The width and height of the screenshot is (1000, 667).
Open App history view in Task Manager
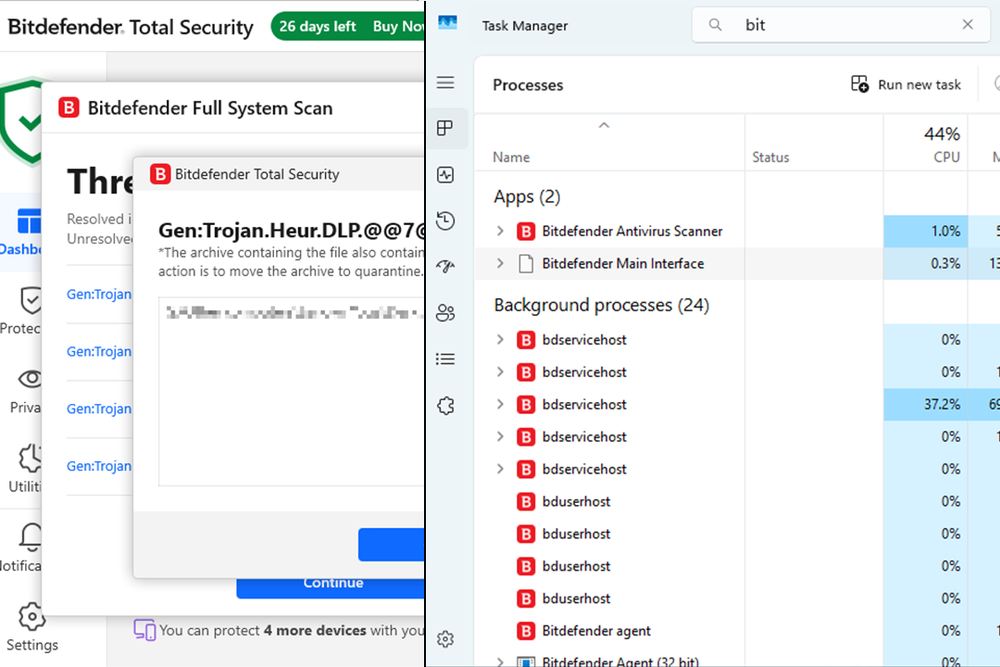[x=445, y=219]
